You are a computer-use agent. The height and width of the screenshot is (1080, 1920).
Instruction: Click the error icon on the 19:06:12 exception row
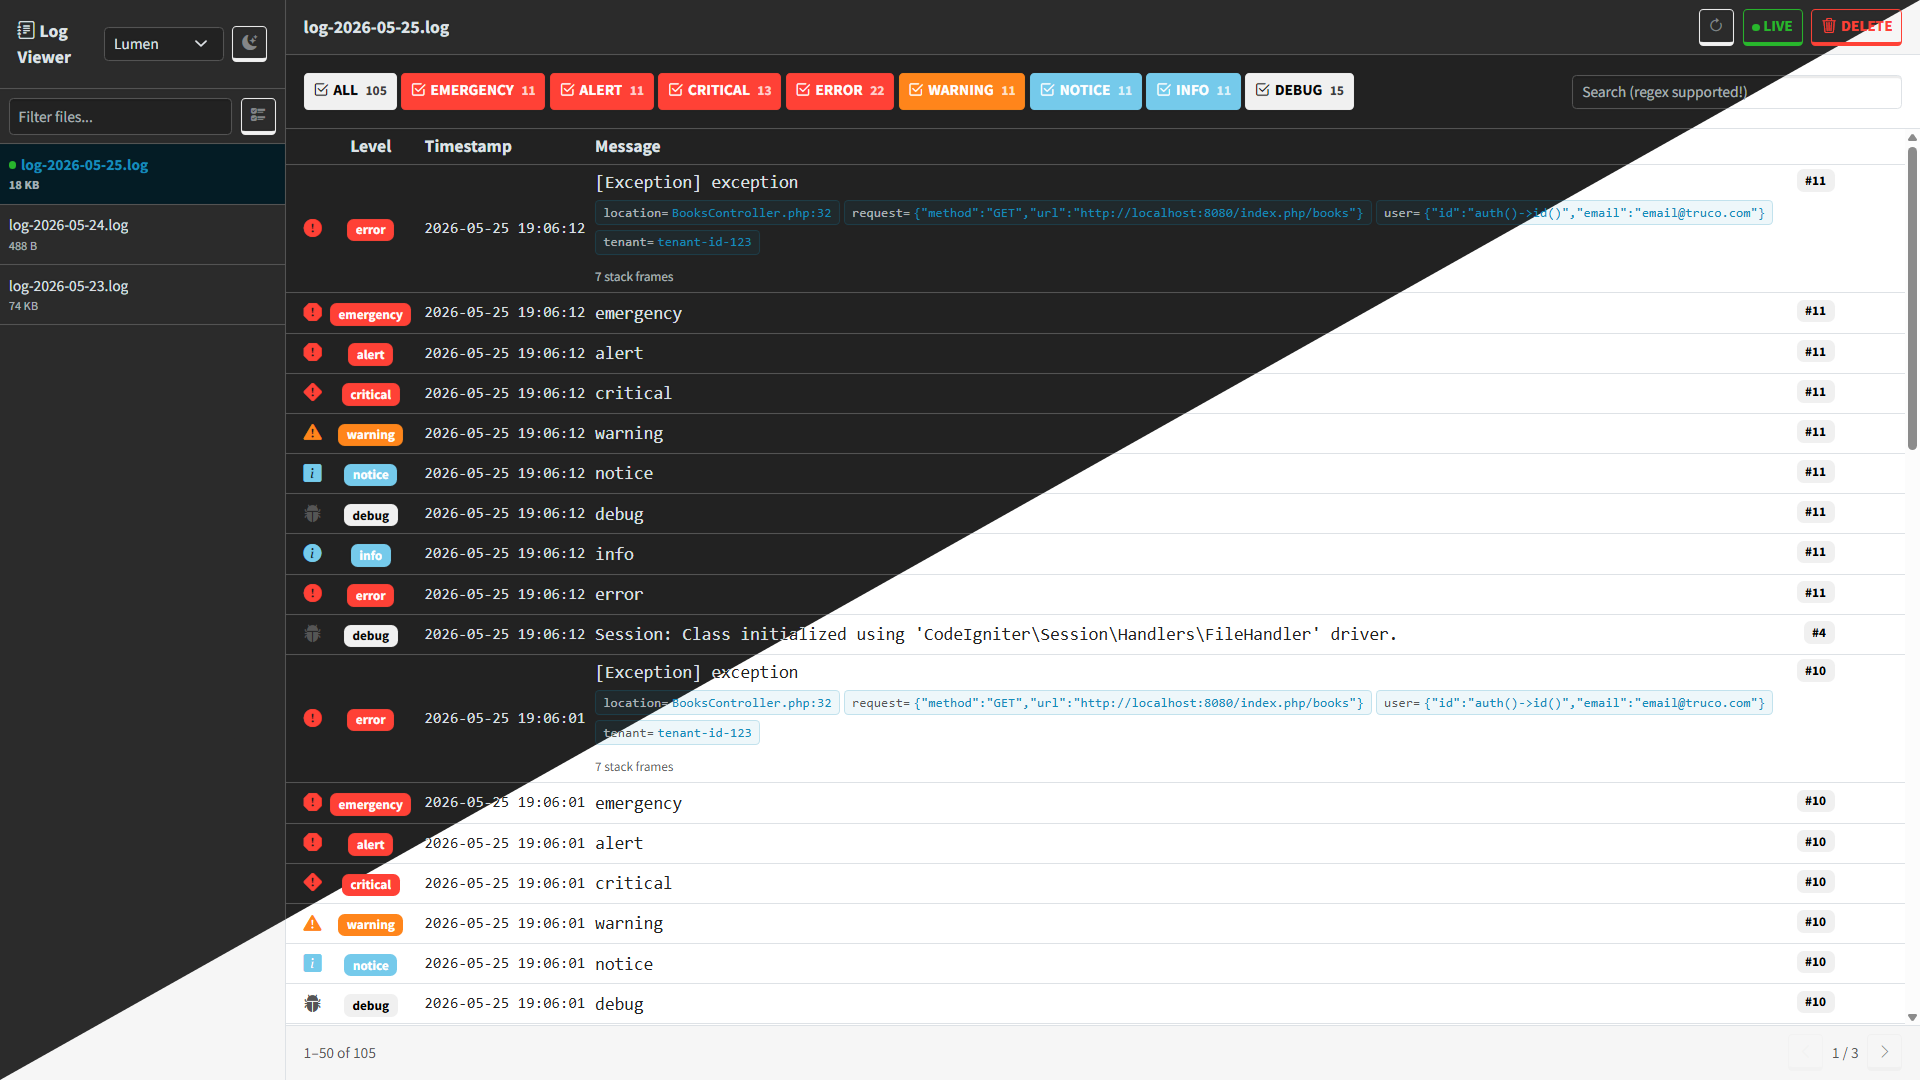pos(313,228)
